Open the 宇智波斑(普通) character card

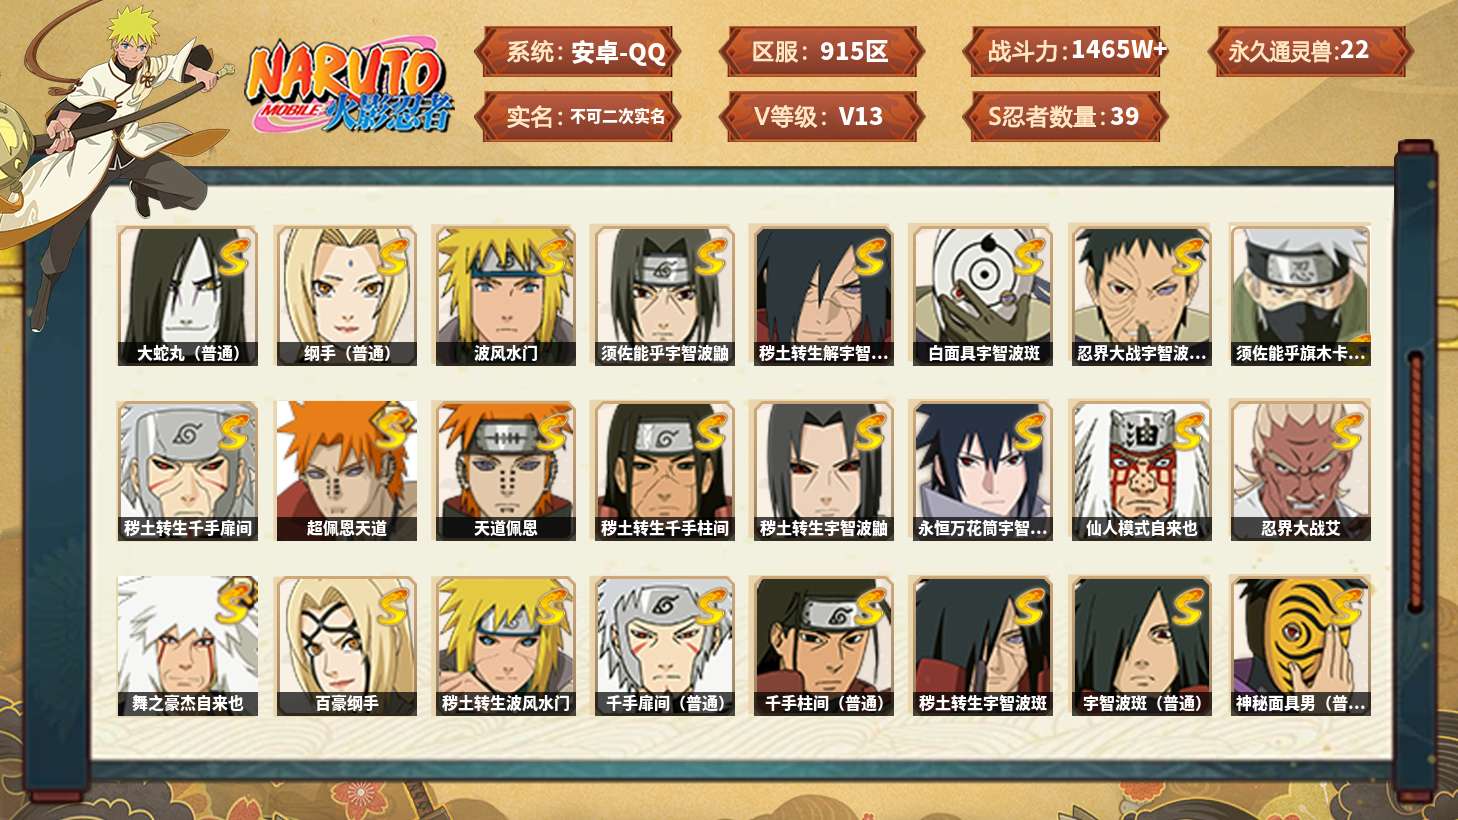1141,646
